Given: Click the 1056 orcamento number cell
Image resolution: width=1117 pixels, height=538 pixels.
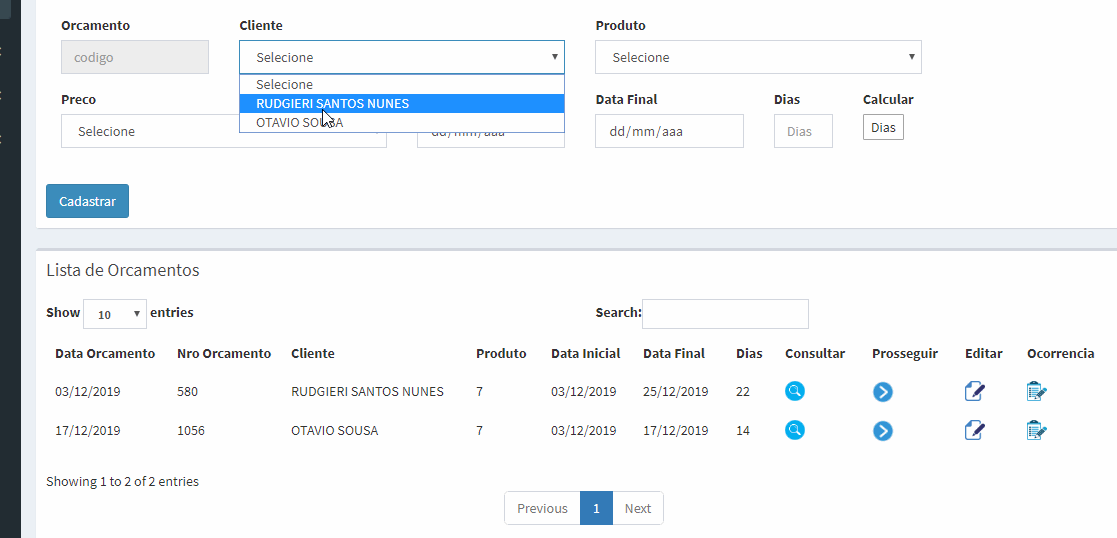Looking at the screenshot, I should (191, 430).
